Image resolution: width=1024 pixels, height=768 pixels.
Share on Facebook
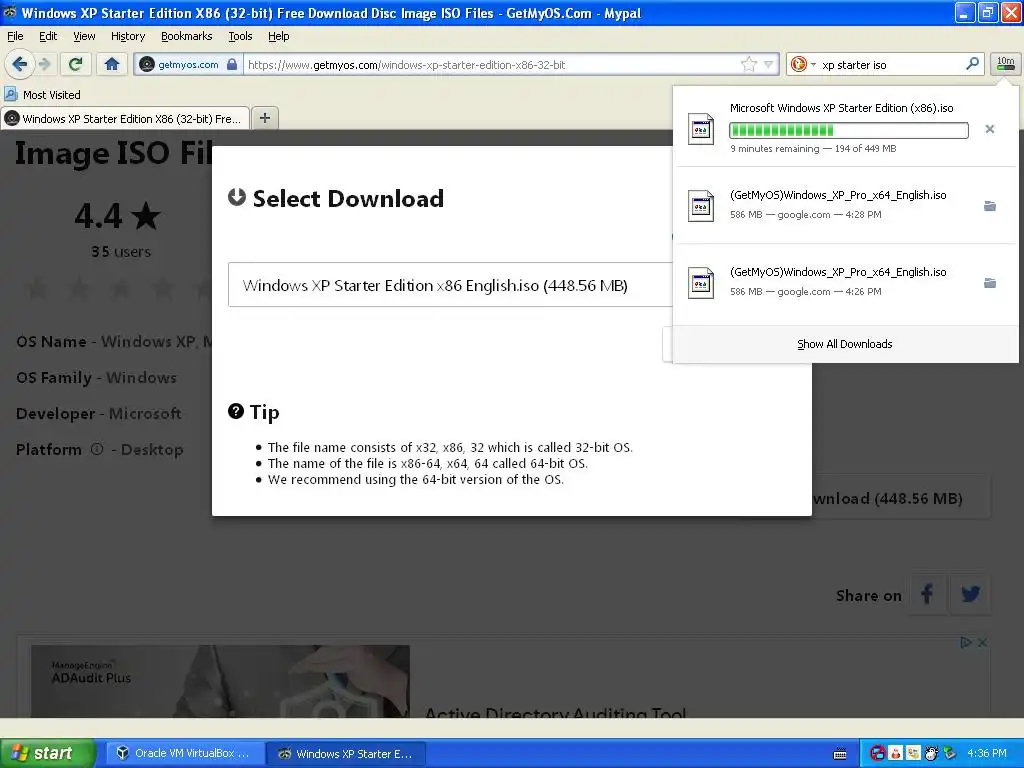(x=927, y=594)
